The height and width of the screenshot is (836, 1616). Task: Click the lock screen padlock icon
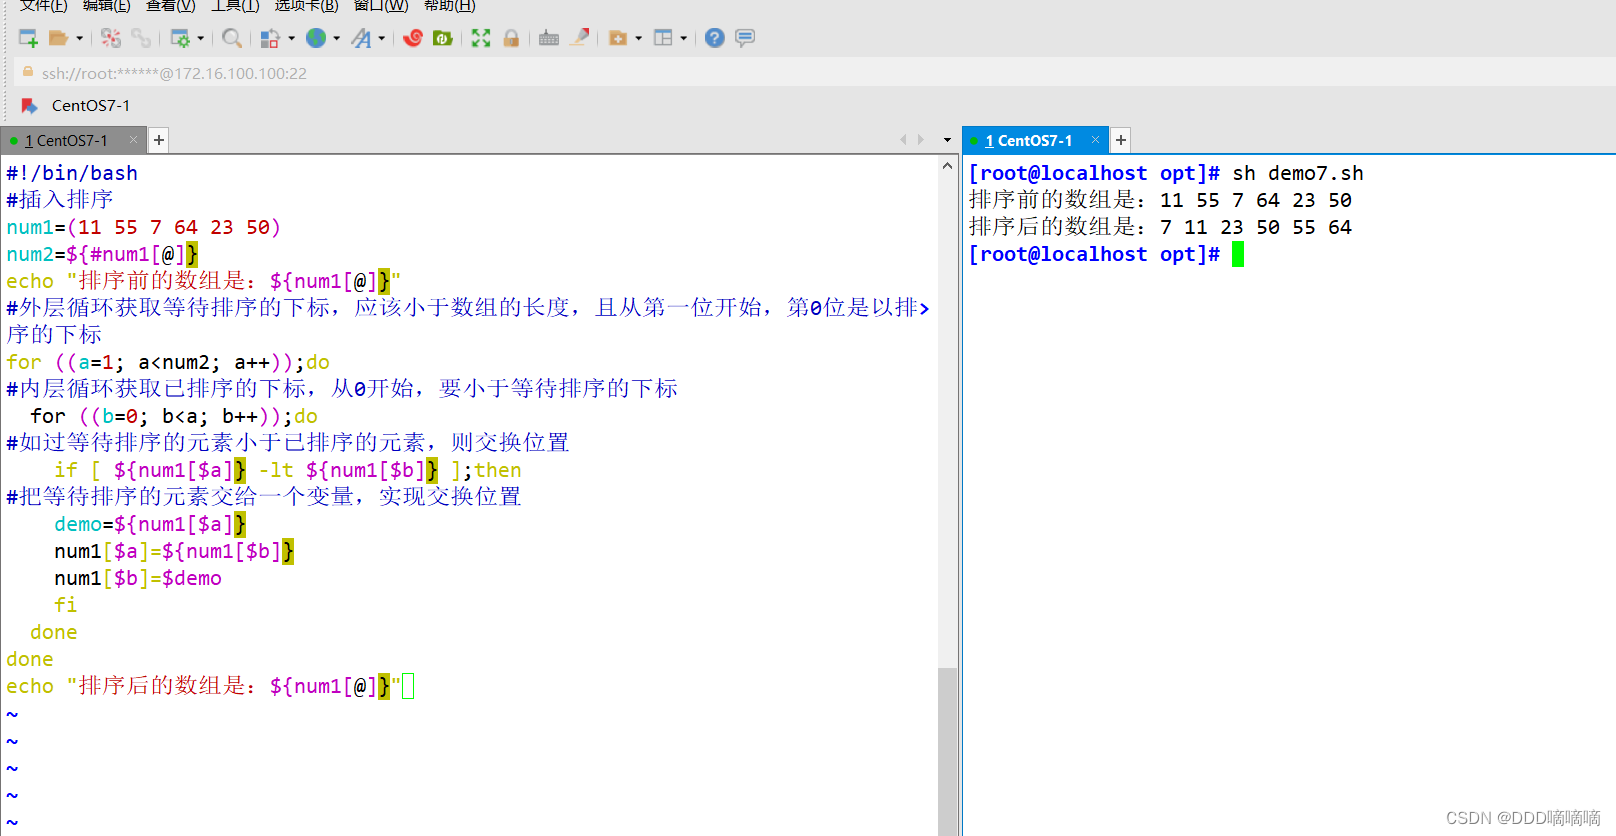tap(511, 38)
